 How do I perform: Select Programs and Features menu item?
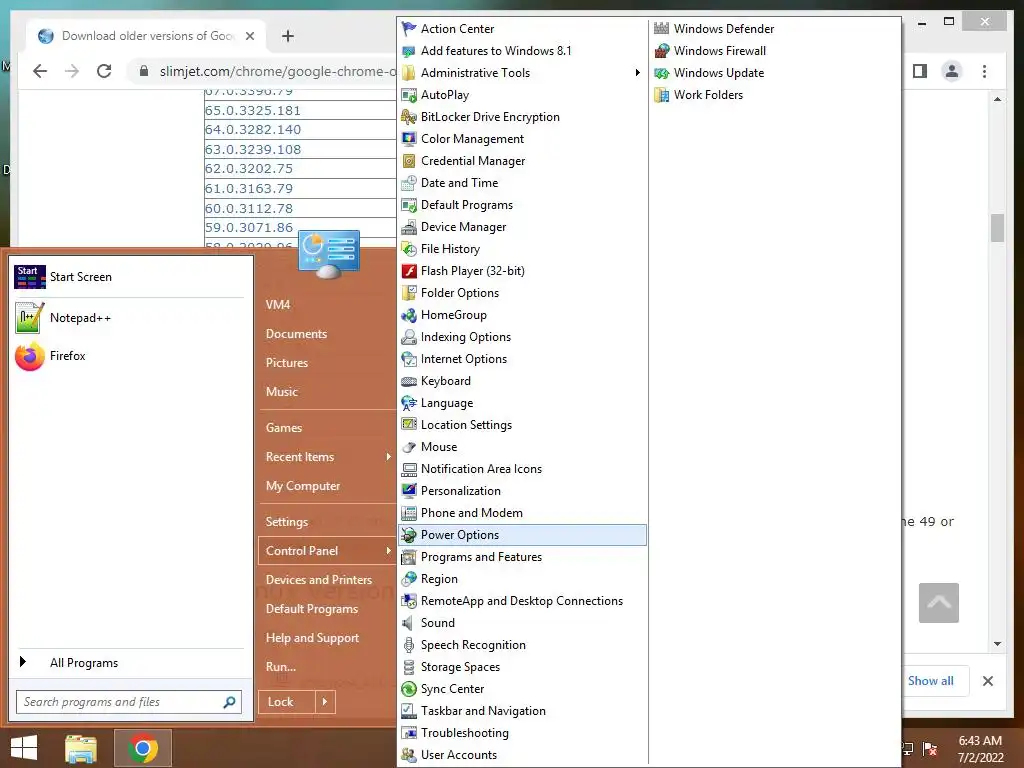pos(522,557)
